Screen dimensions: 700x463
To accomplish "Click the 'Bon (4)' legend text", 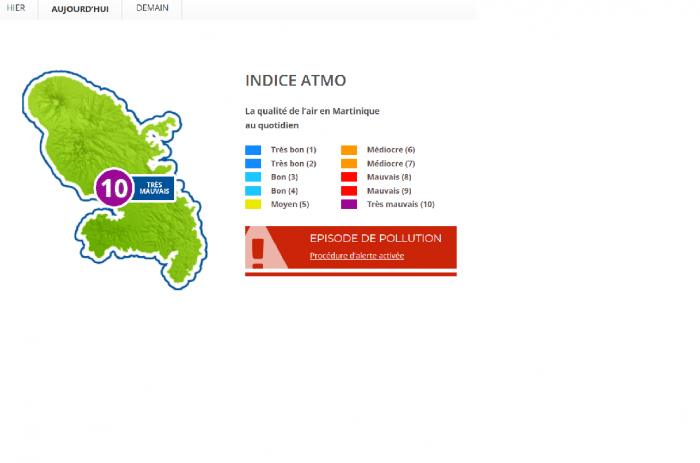I will coord(284,191).
